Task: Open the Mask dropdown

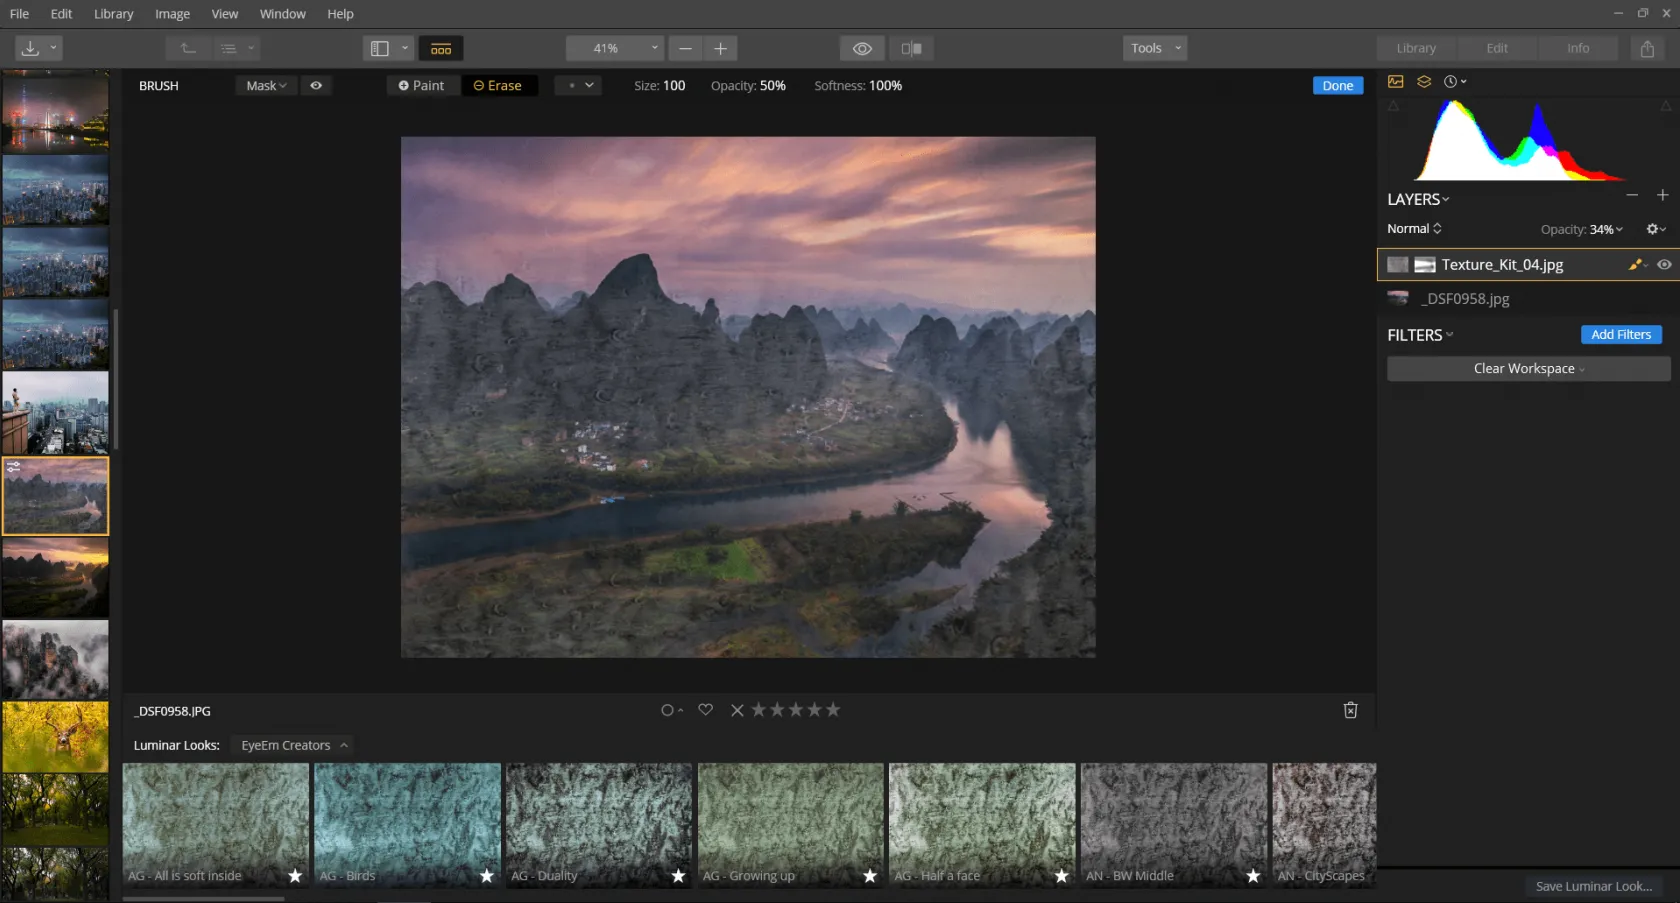Action: click(x=266, y=86)
